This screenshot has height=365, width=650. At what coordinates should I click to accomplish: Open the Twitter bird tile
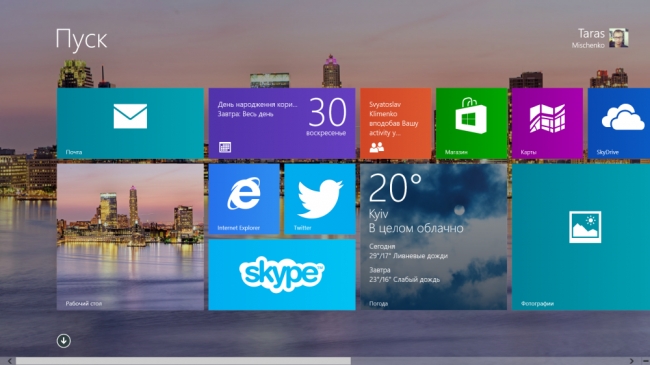tap(320, 199)
